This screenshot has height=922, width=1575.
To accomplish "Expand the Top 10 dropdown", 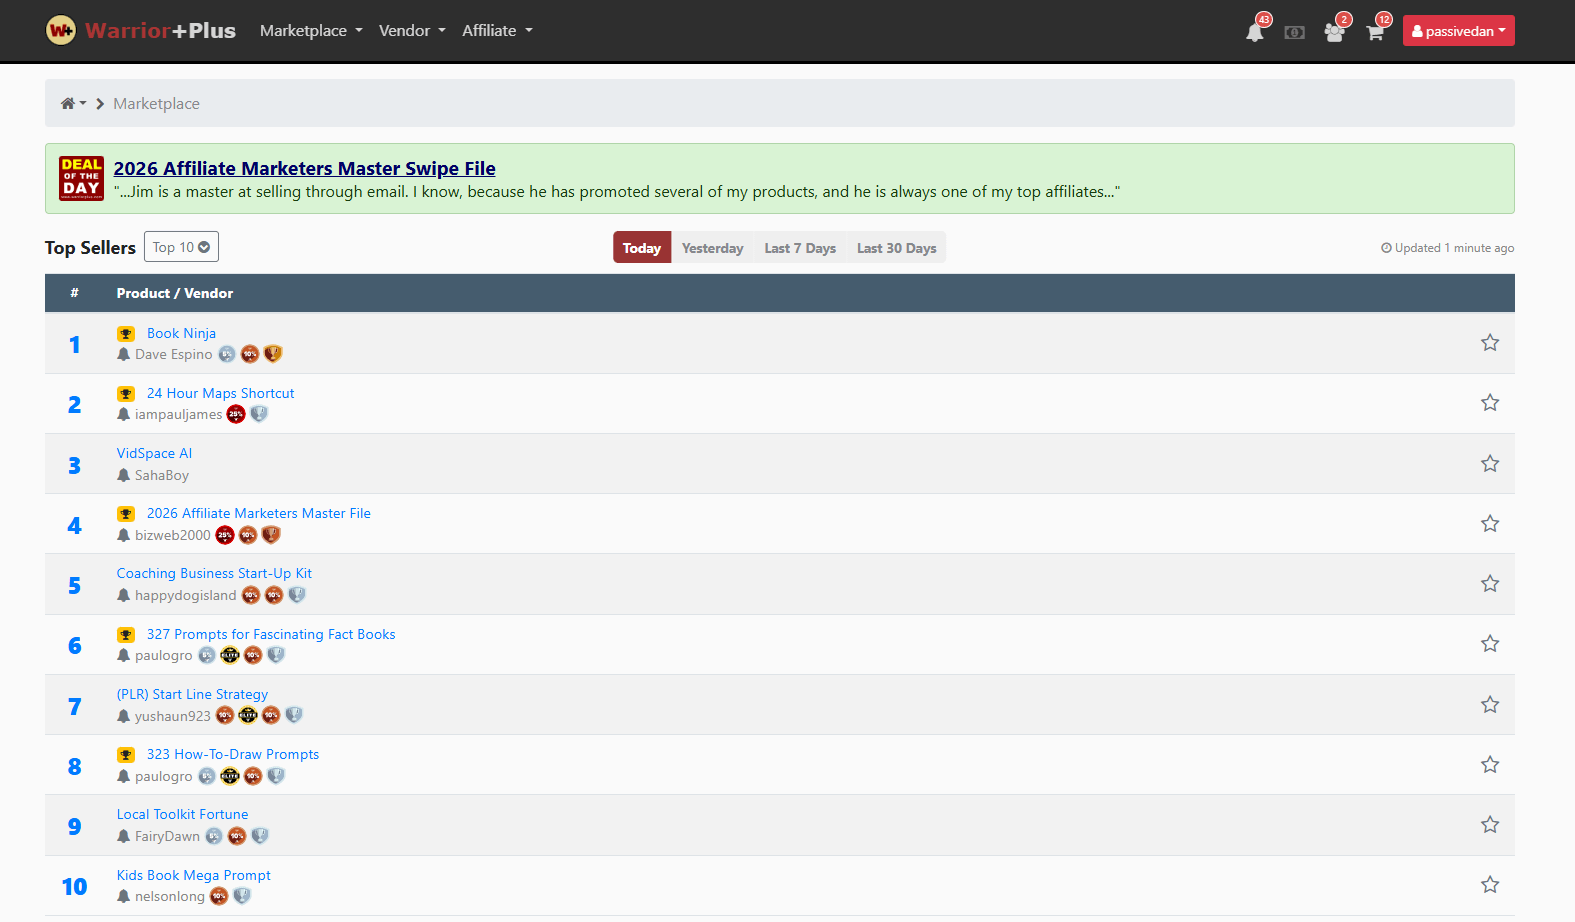I will point(181,247).
